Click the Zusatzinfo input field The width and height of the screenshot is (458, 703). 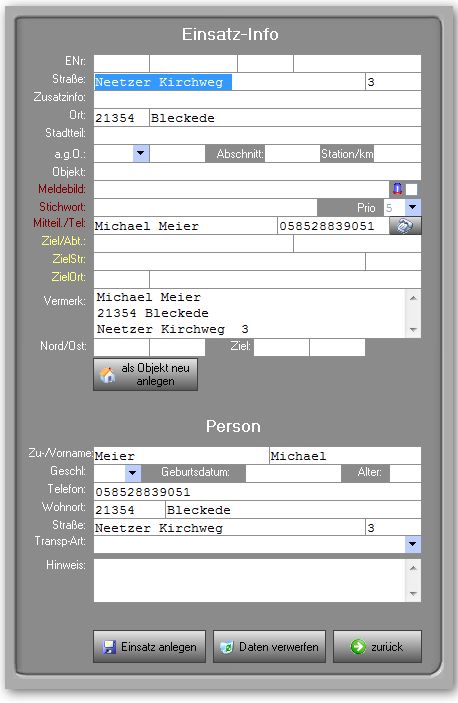click(x=257, y=100)
